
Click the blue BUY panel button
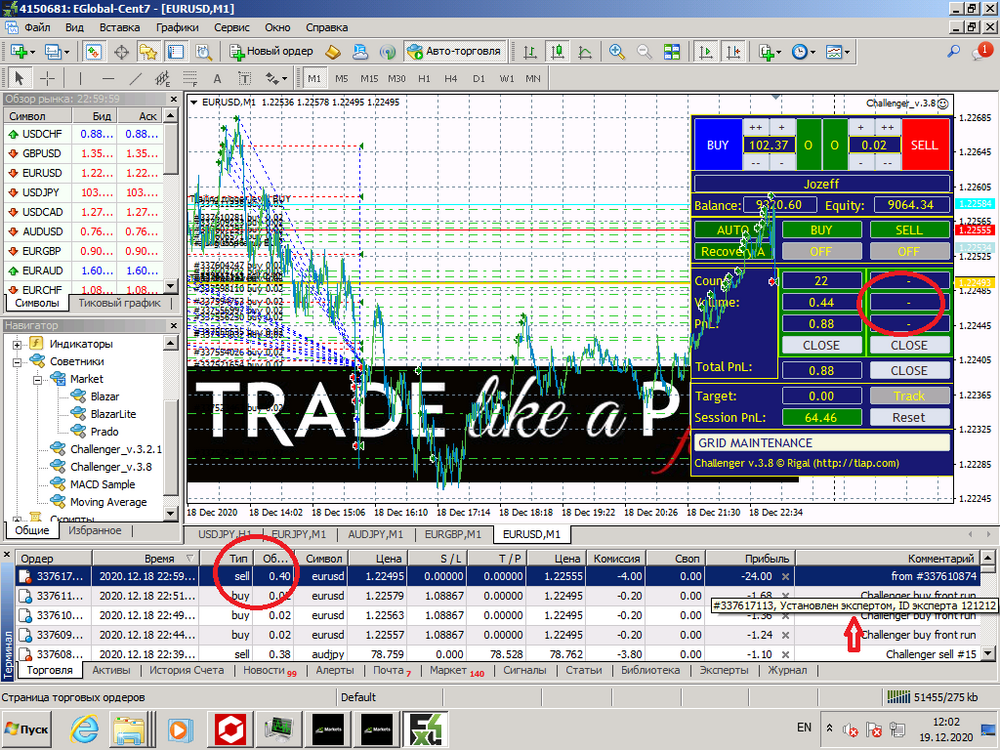click(x=717, y=145)
